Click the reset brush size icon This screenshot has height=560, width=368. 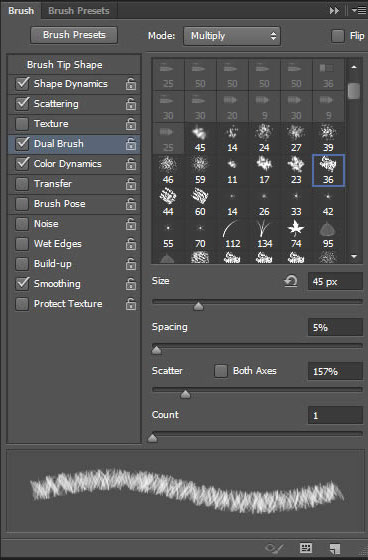click(291, 281)
